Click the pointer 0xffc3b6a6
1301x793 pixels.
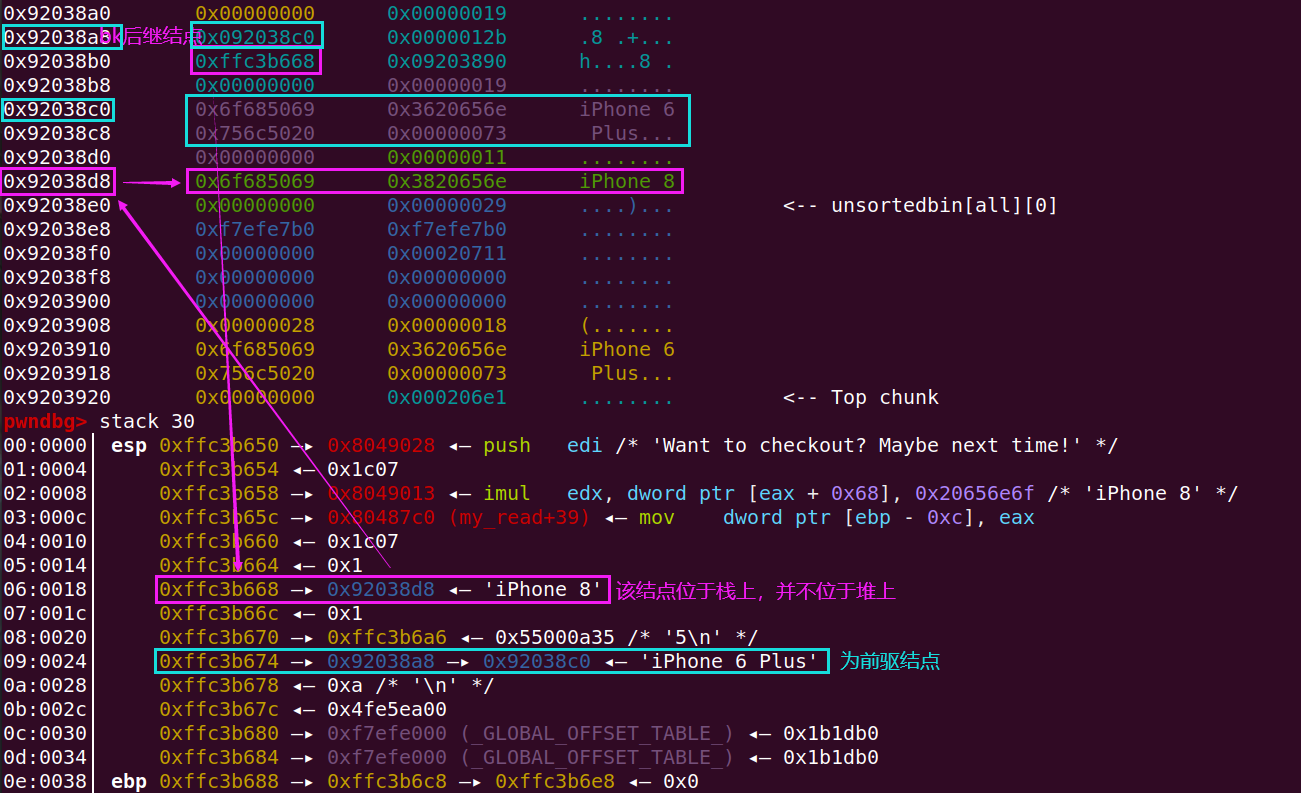point(387,638)
